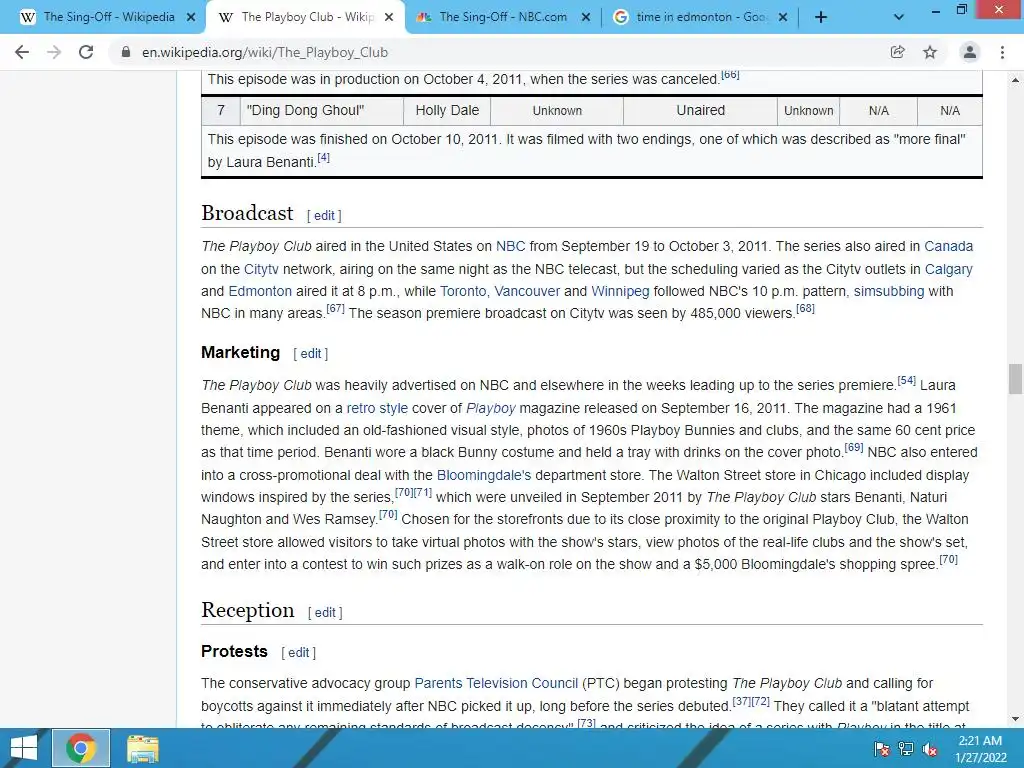Image resolution: width=1024 pixels, height=768 pixels.
Task: Open the NBC link in Broadcast
Action: click(511, 246)
